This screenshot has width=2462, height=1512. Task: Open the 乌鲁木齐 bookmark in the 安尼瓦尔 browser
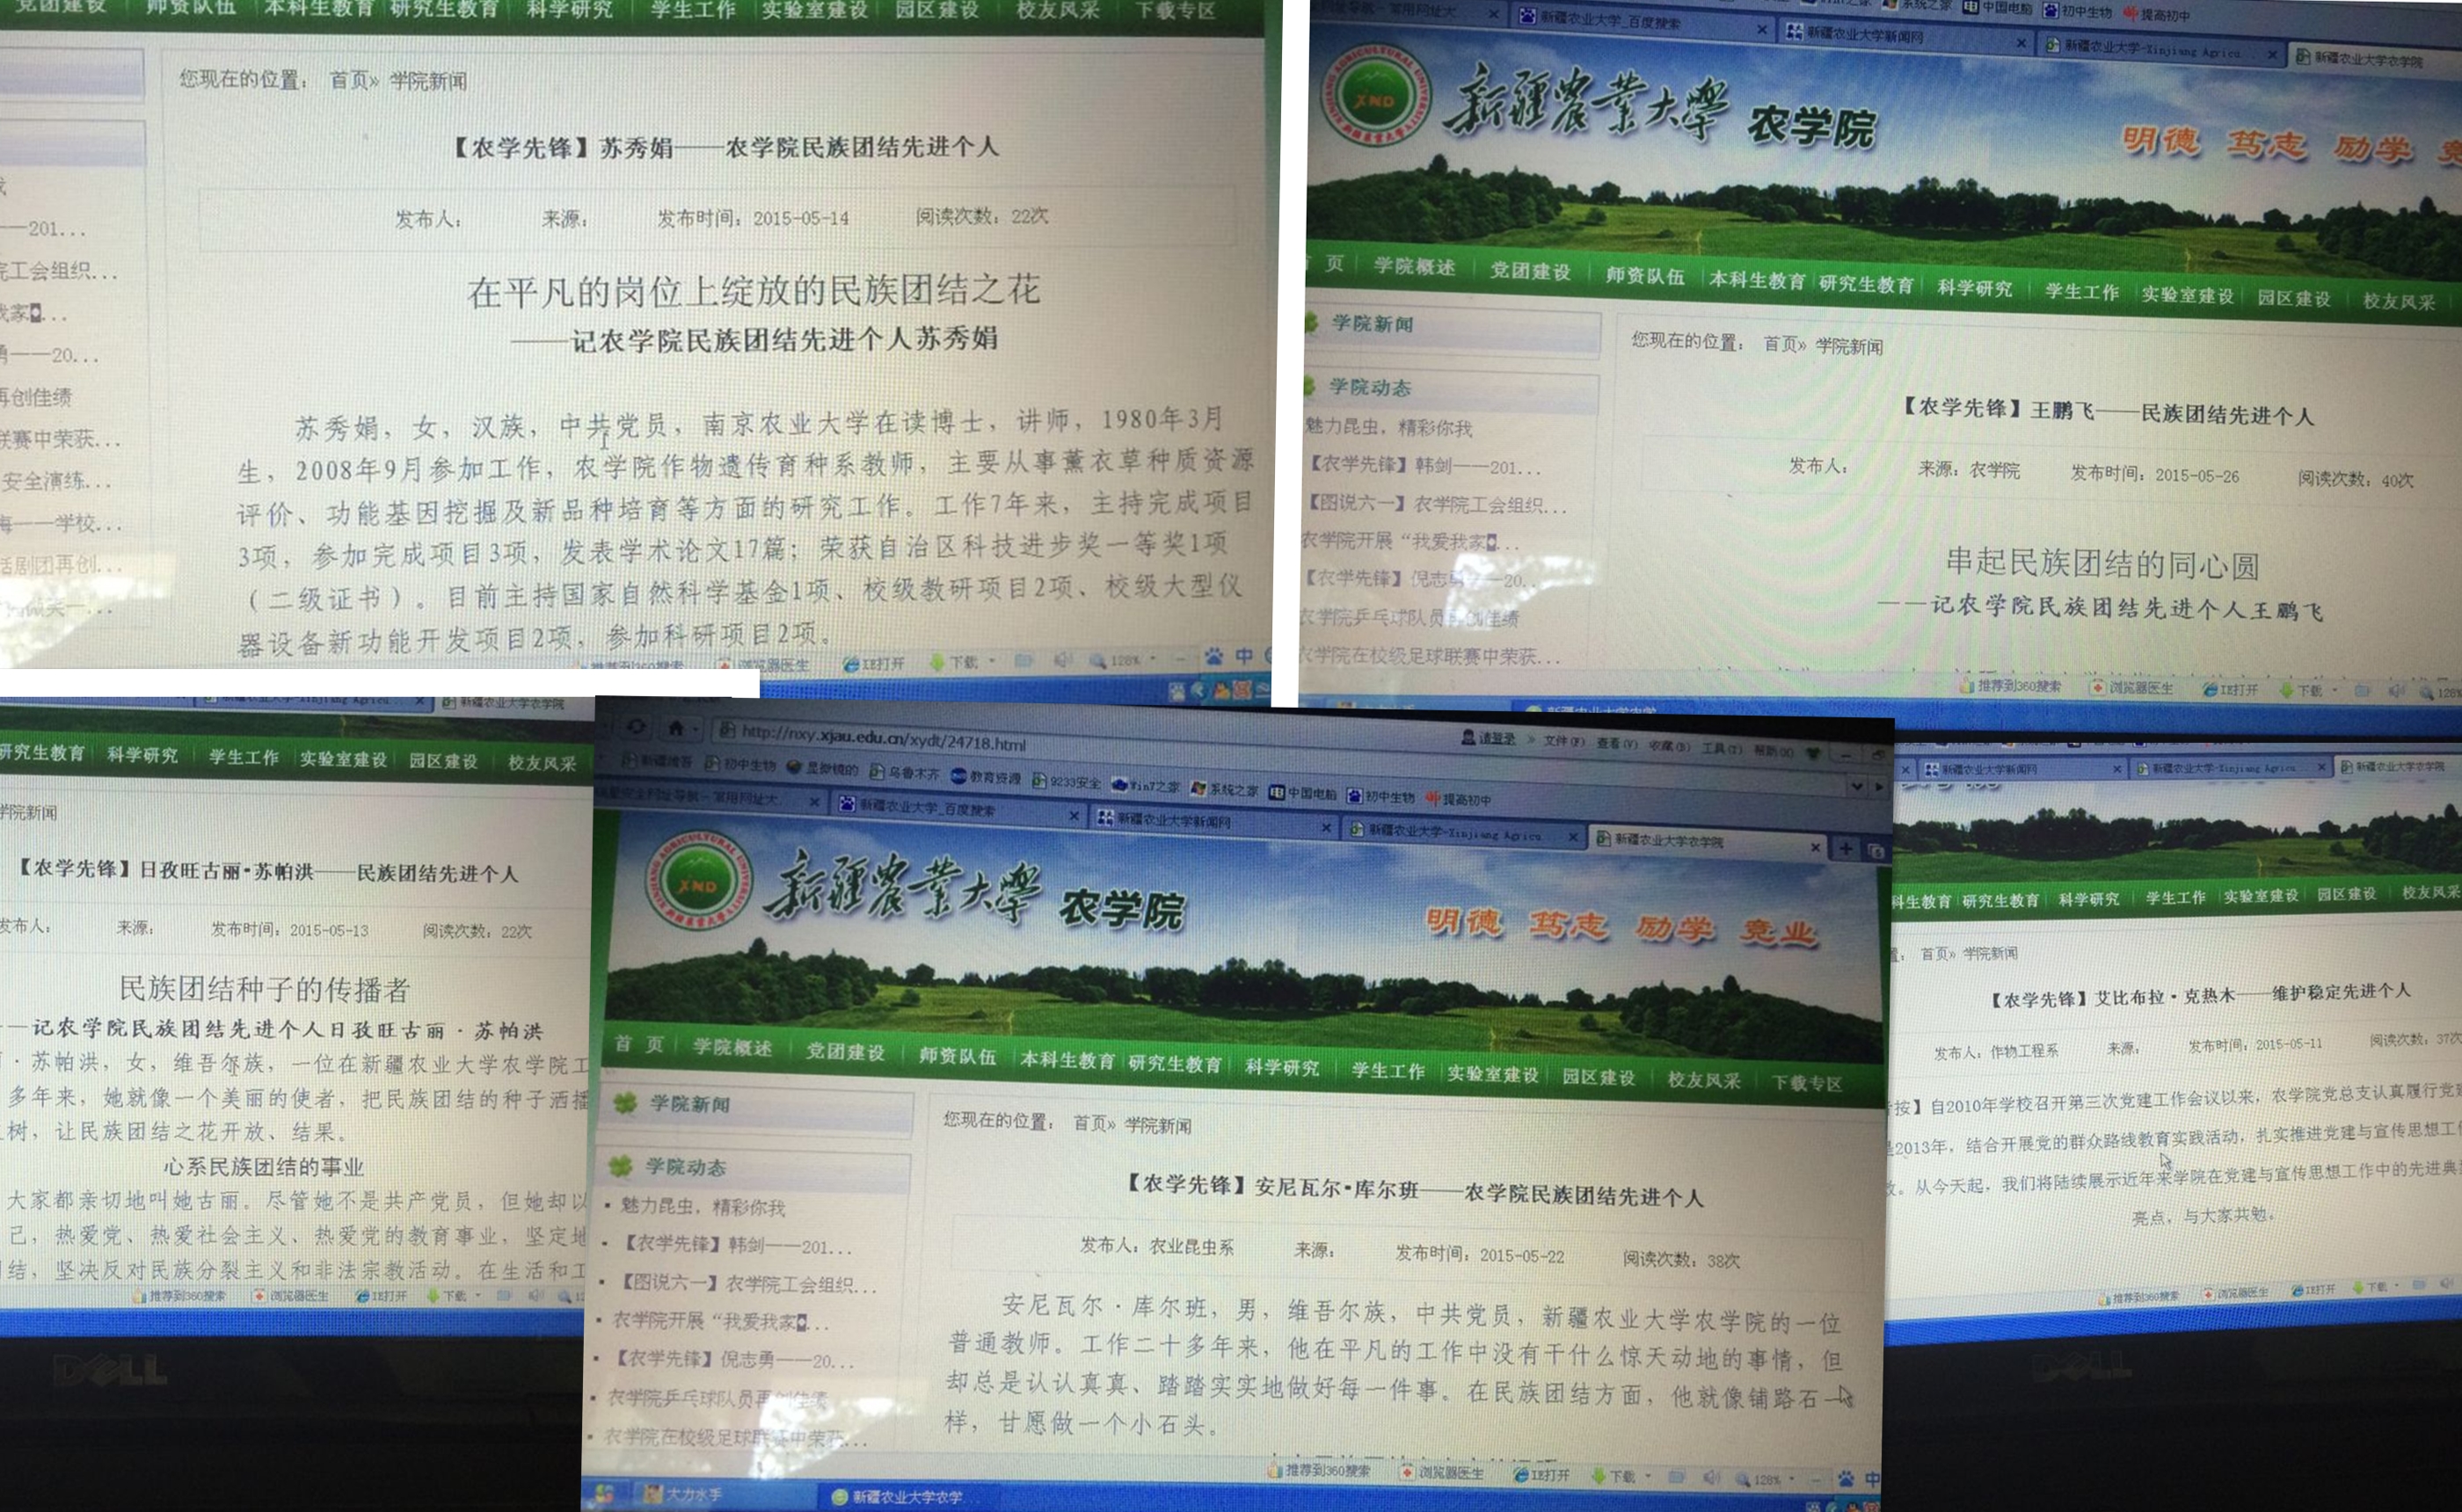pyautogui.click(x=904, y=772)
